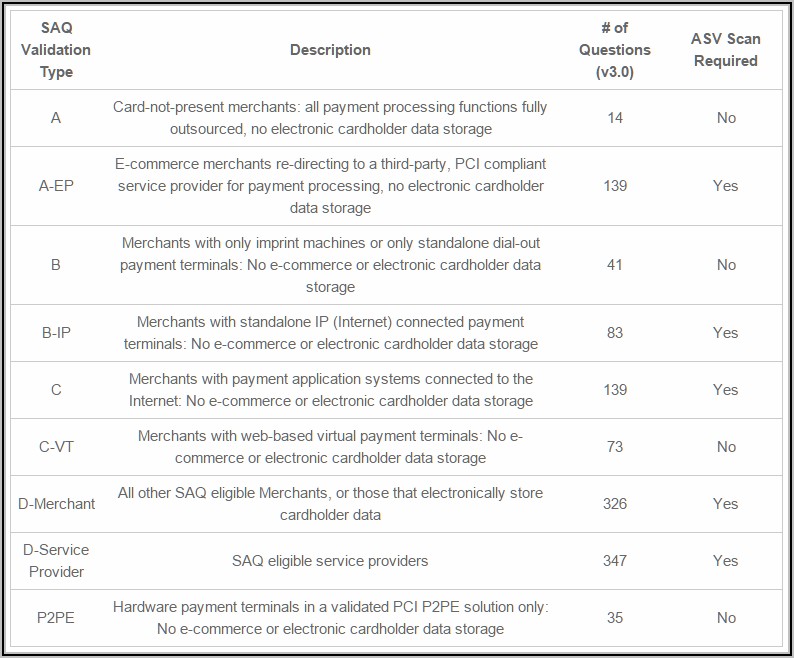Screen dimensions: 794x658
Task: Select the "C-VT" validation type cell
Action: [56, 447]
